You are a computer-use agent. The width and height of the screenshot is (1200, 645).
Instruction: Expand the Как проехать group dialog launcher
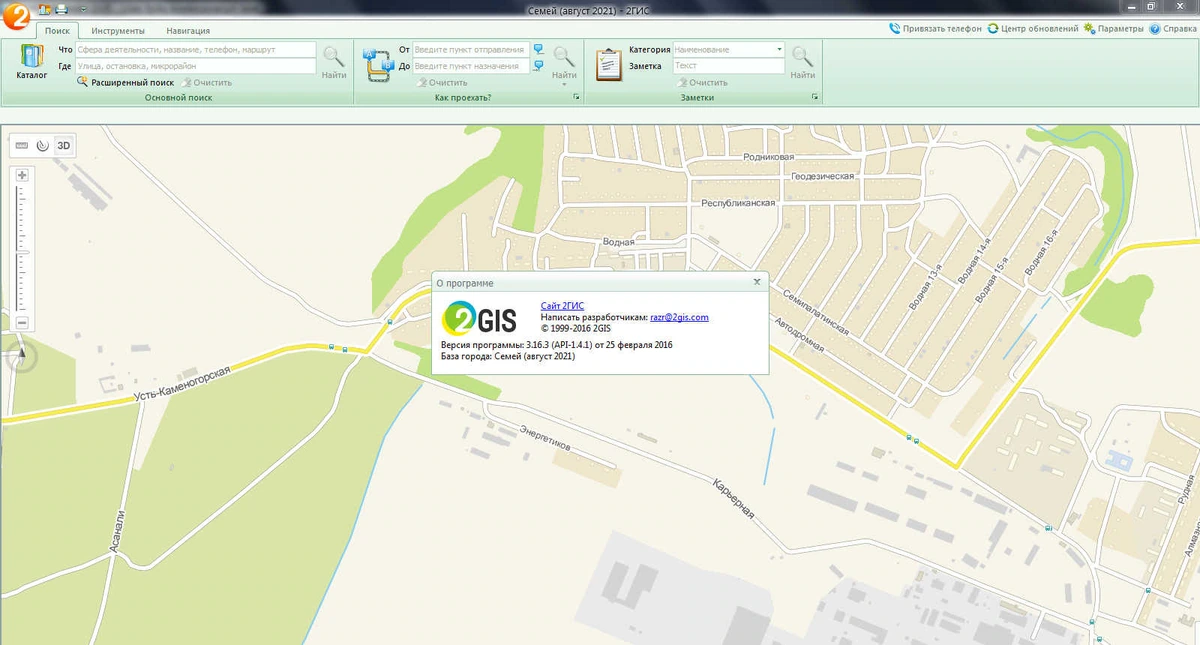click(x=576, y=97)
